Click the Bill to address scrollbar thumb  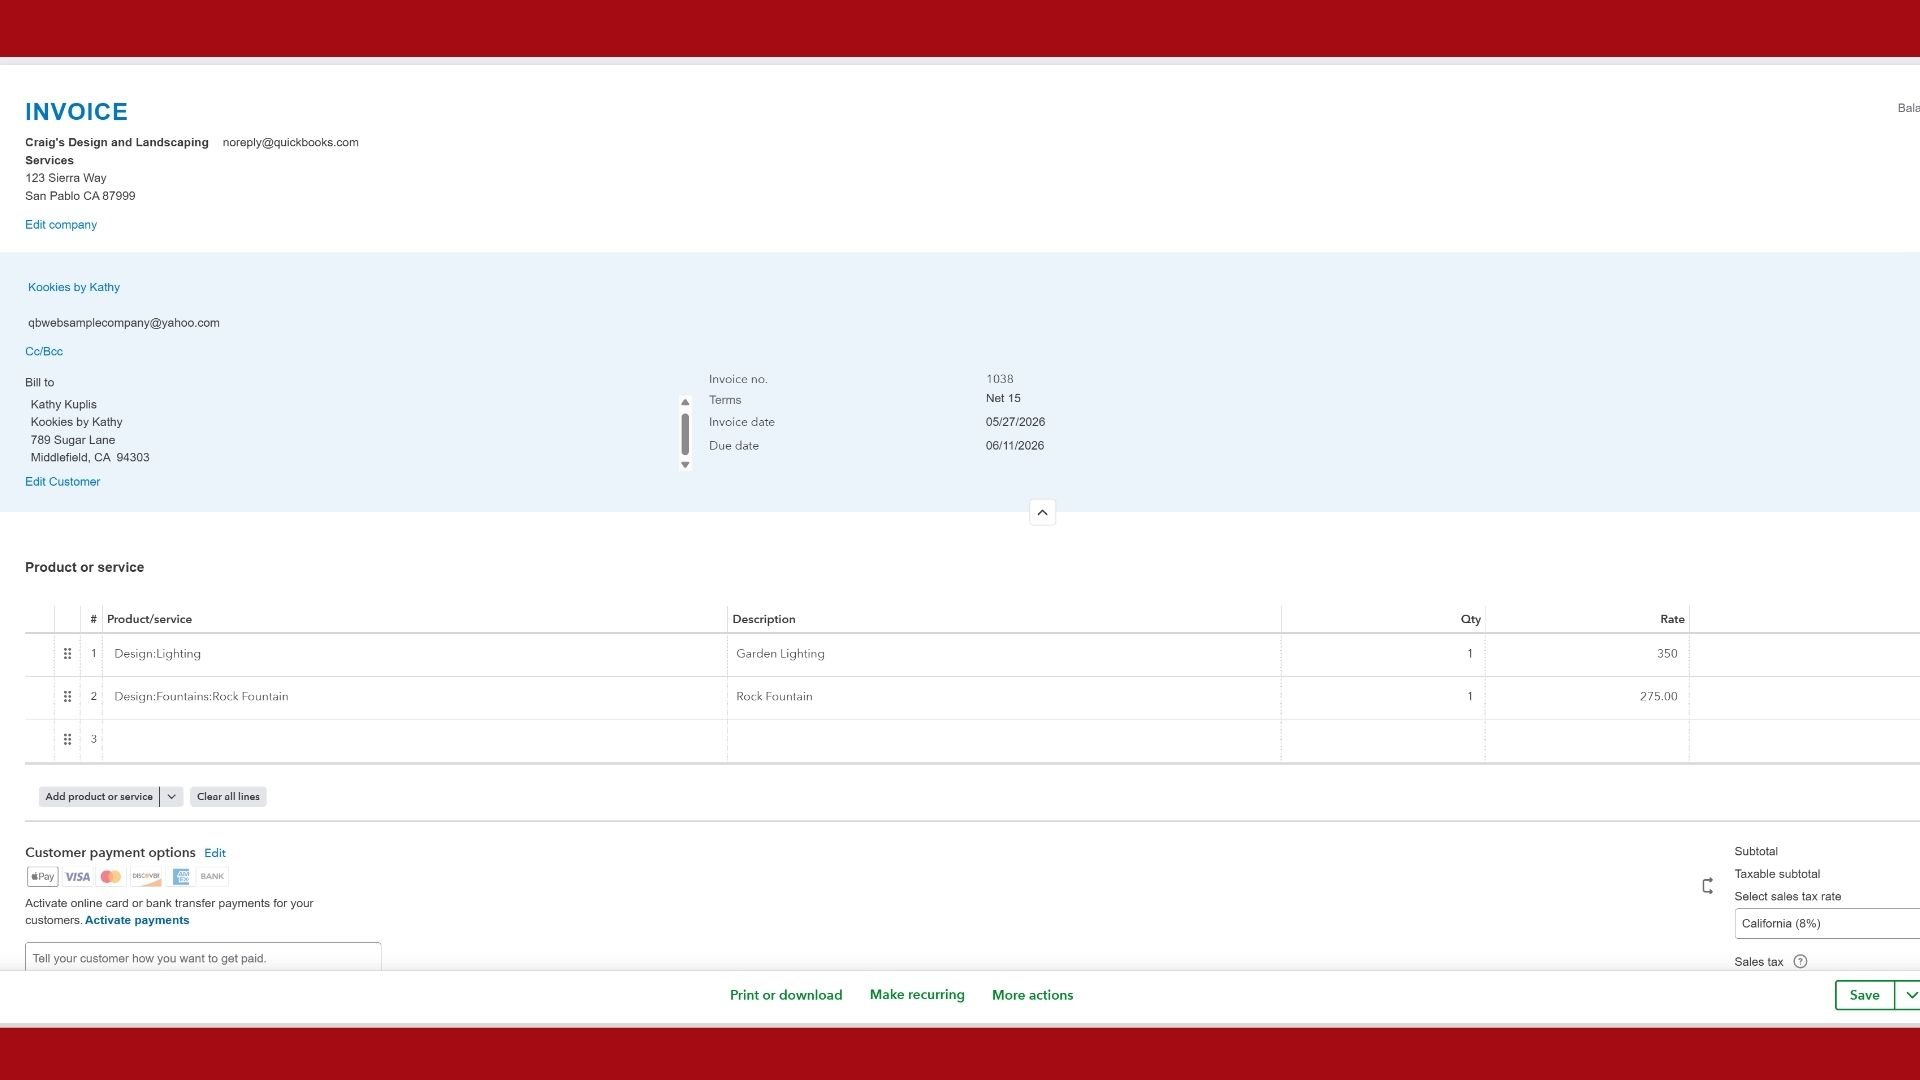[x=685, y=434]
